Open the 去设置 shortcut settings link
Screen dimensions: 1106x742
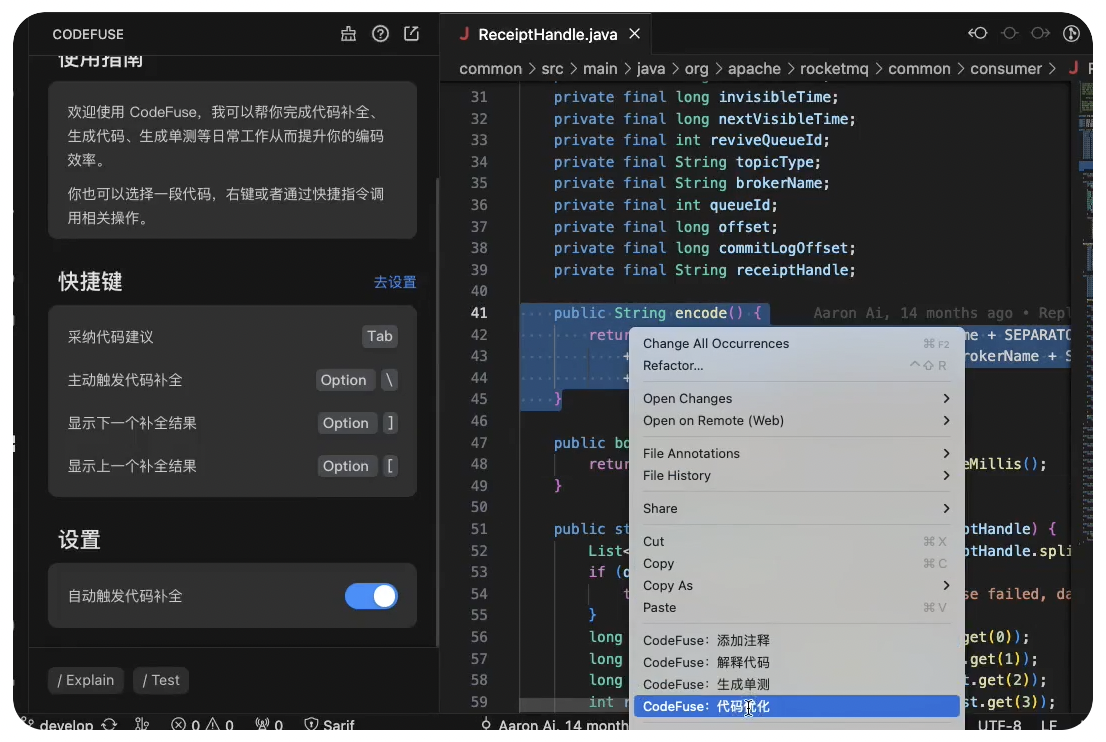(x=395, y=282)
